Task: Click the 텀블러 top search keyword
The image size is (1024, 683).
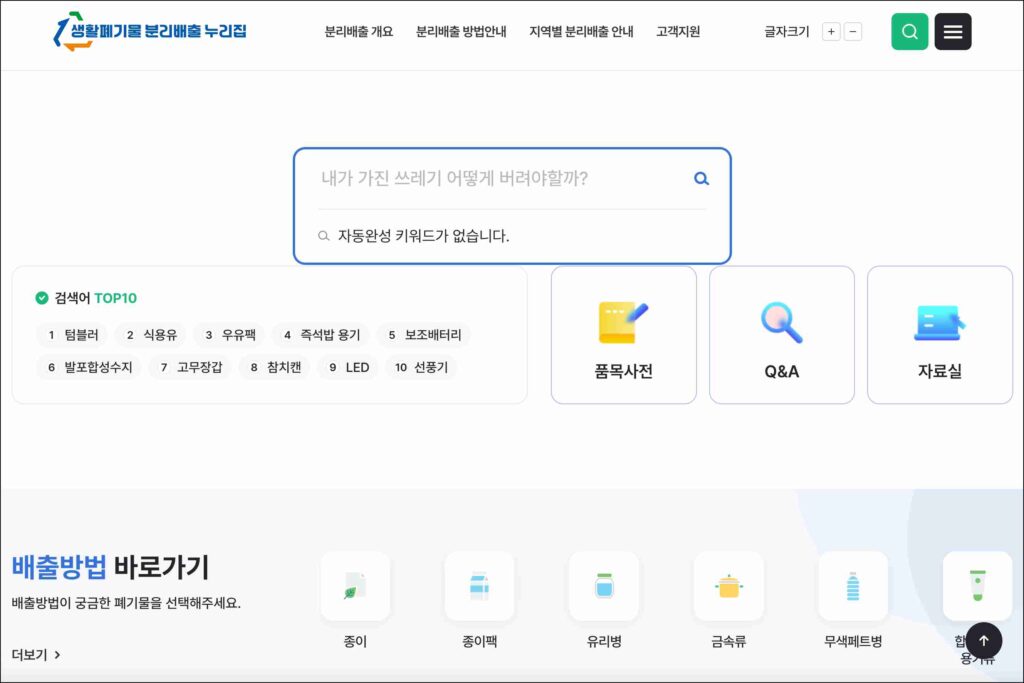Action: coord(71,336)
